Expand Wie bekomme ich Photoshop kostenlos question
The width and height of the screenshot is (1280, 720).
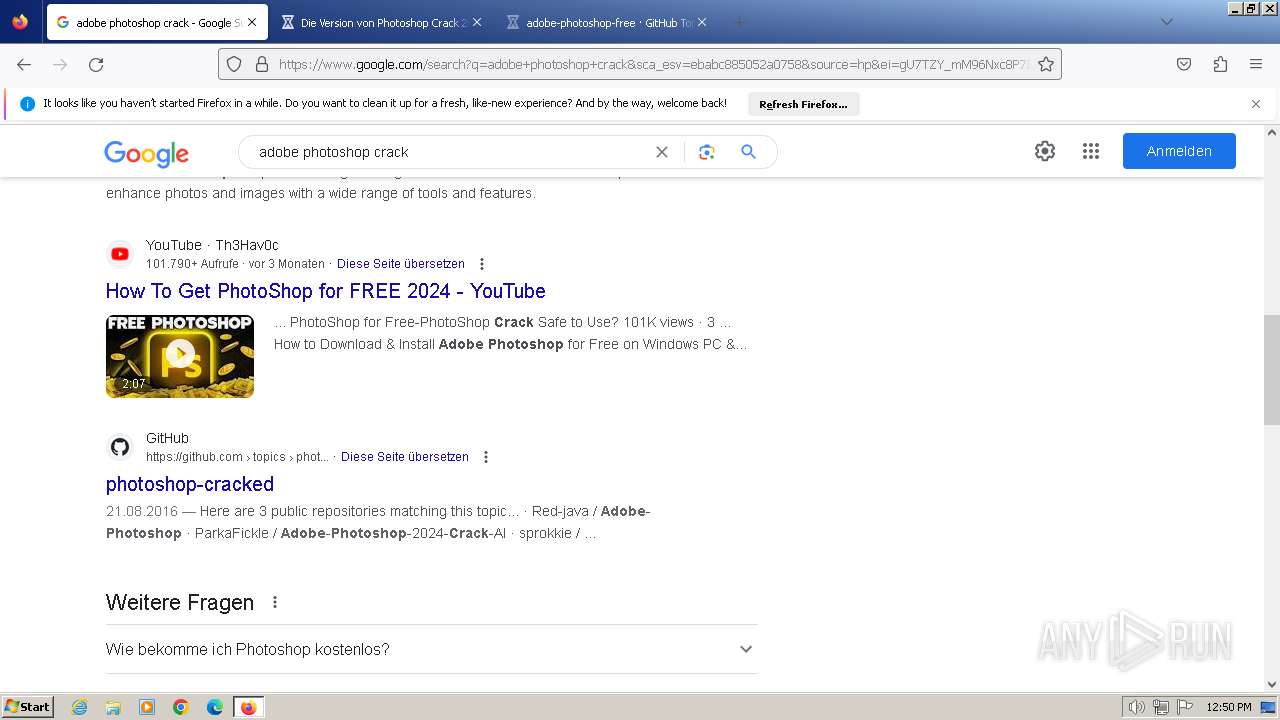tap(431, 649)
